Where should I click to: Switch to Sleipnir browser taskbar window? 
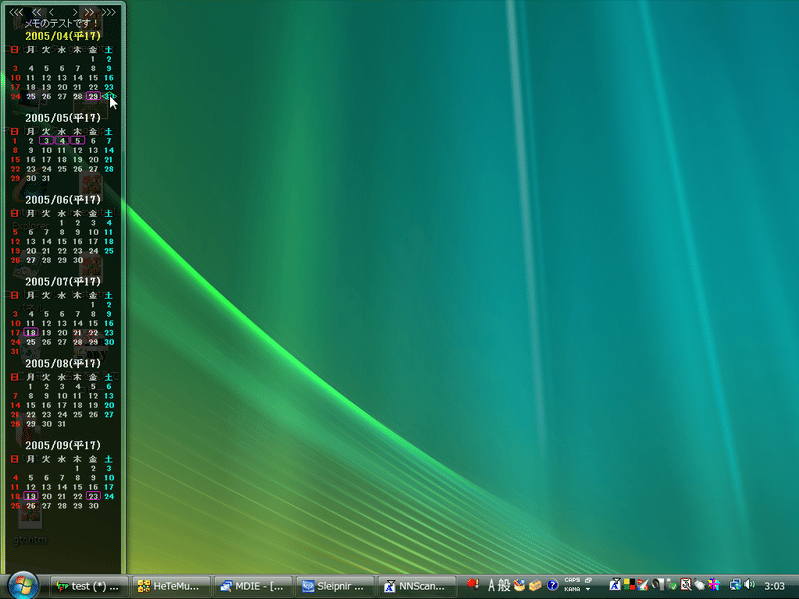coord(336,586)
